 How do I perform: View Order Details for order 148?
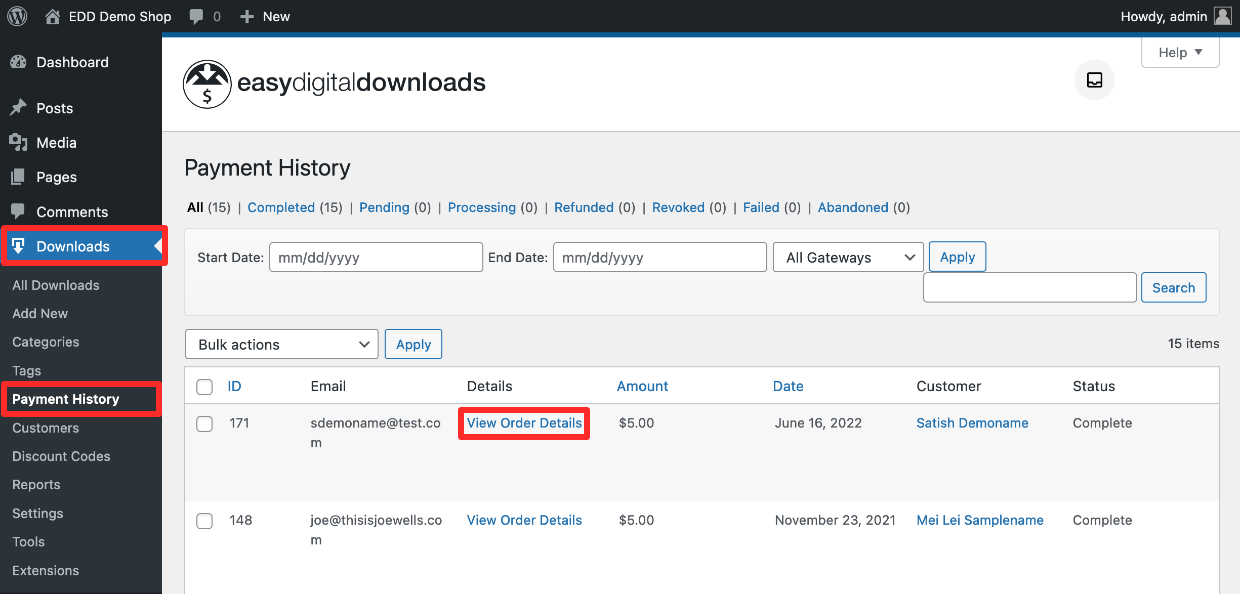(x=524, y=520)
